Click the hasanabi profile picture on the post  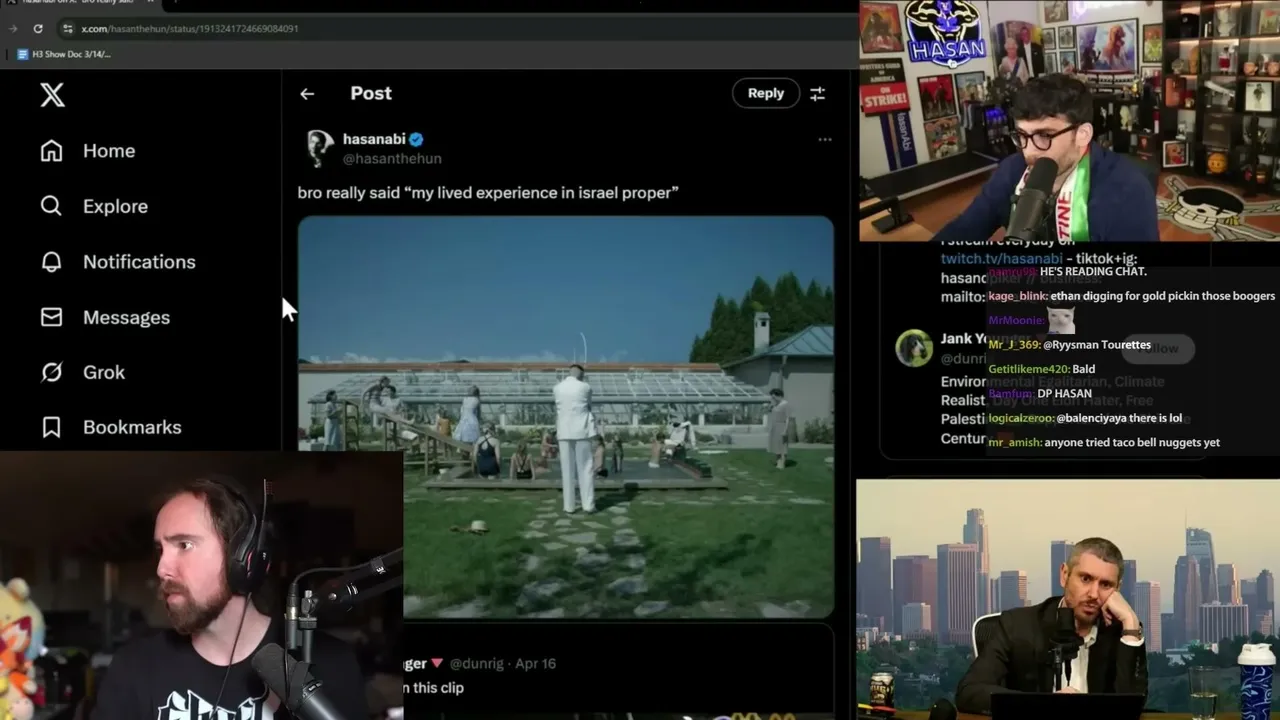coord(320,148)
